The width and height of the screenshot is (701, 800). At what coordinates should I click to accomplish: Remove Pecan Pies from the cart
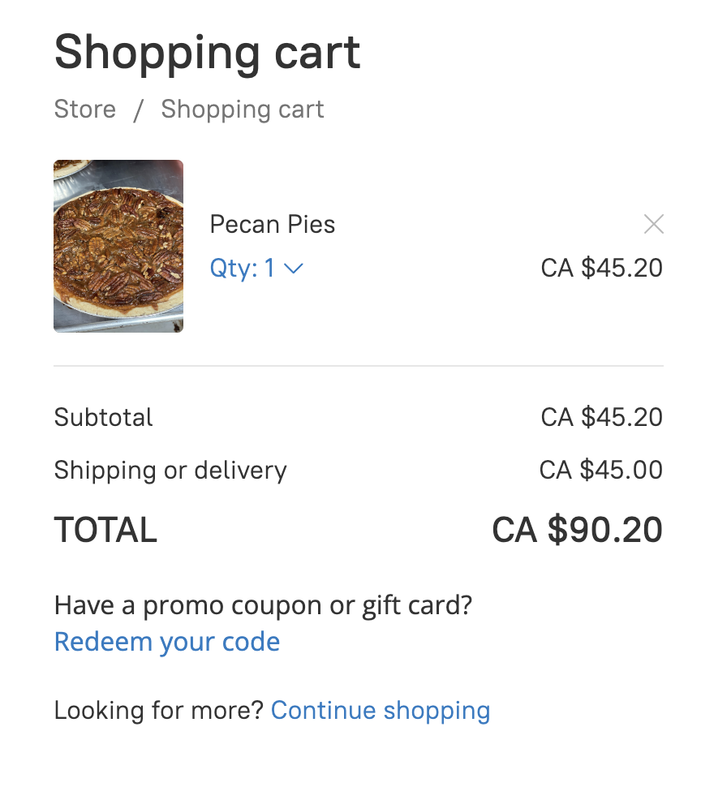(653, 224)
